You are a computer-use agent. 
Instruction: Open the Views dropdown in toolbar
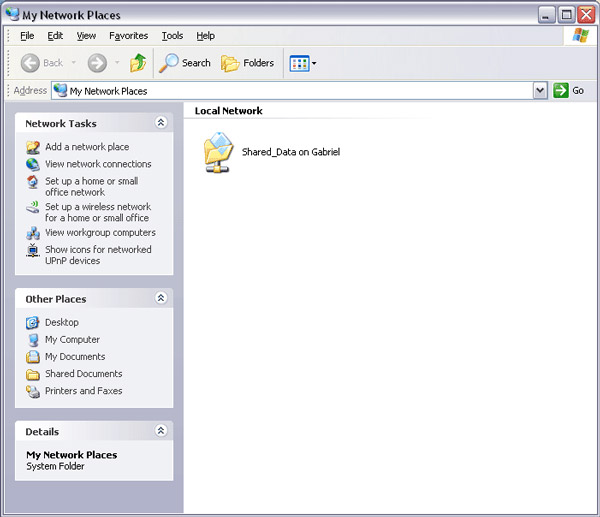(303, 63)
